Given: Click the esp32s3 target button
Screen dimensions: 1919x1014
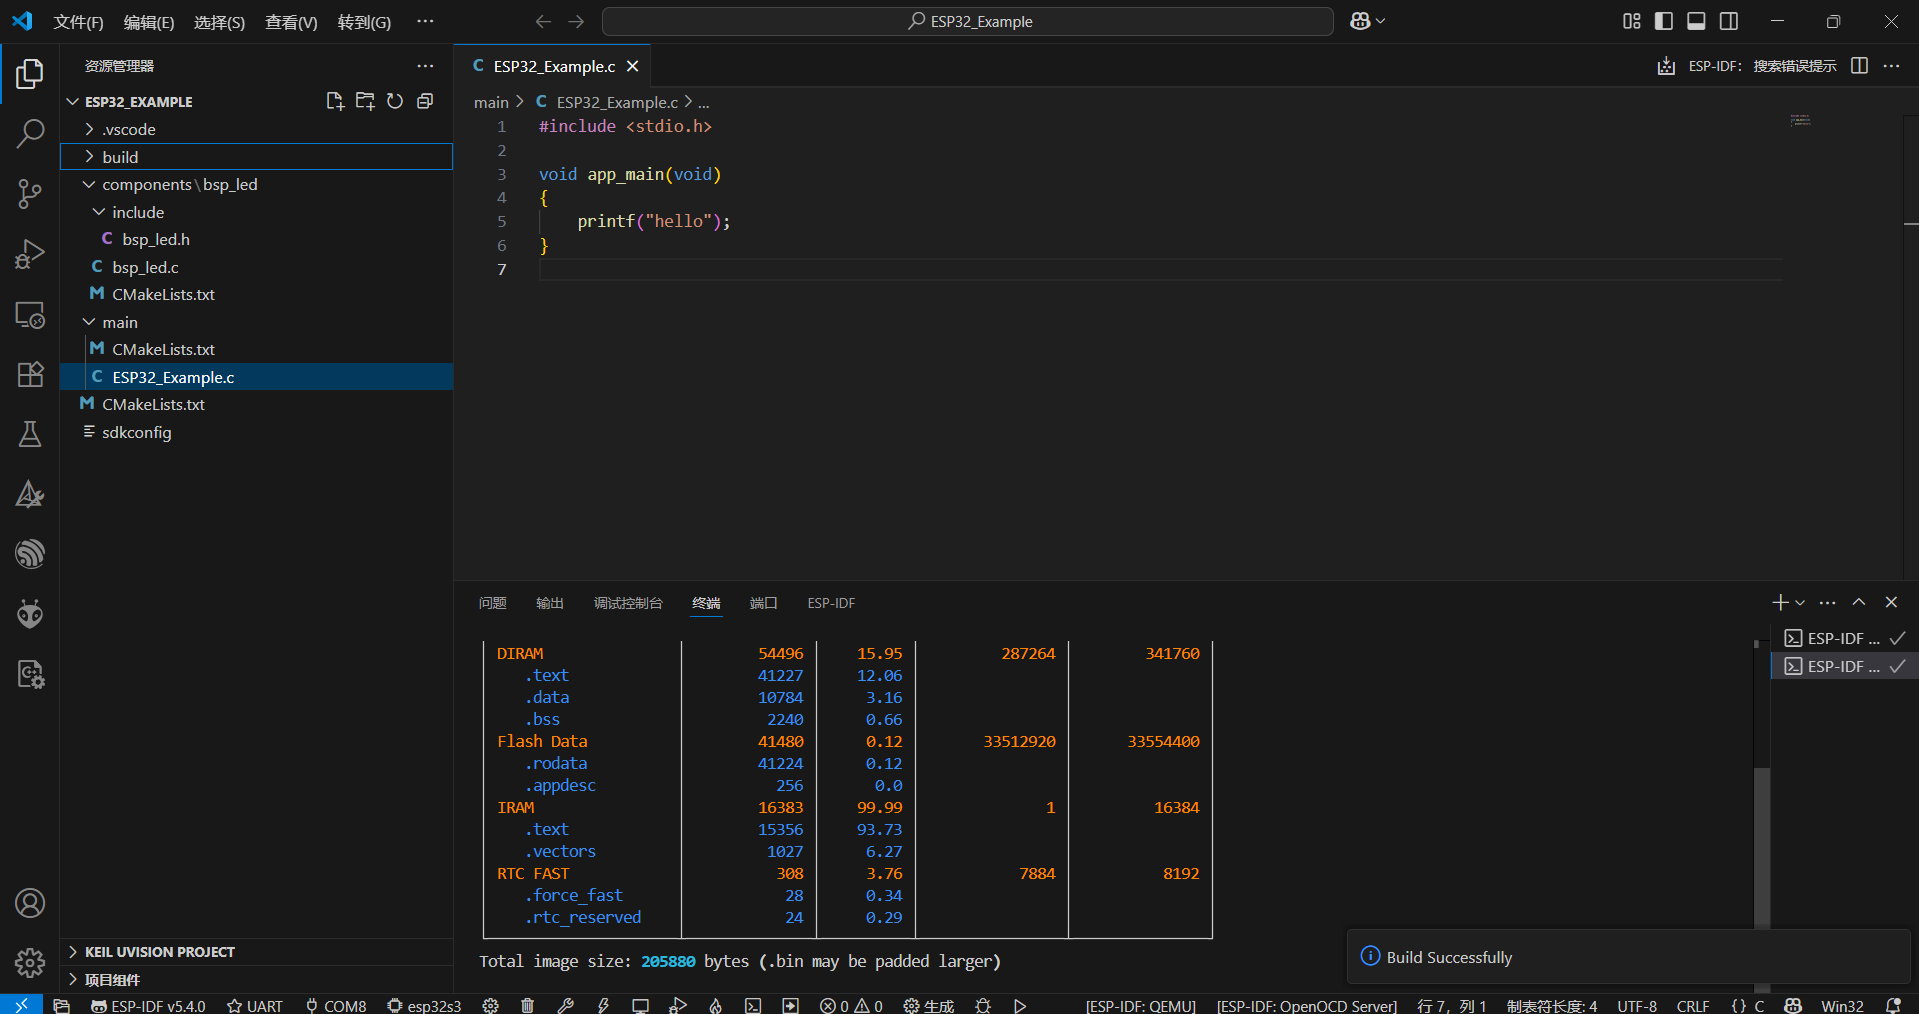Looking at the screenshot, I should click(424, 1005).
